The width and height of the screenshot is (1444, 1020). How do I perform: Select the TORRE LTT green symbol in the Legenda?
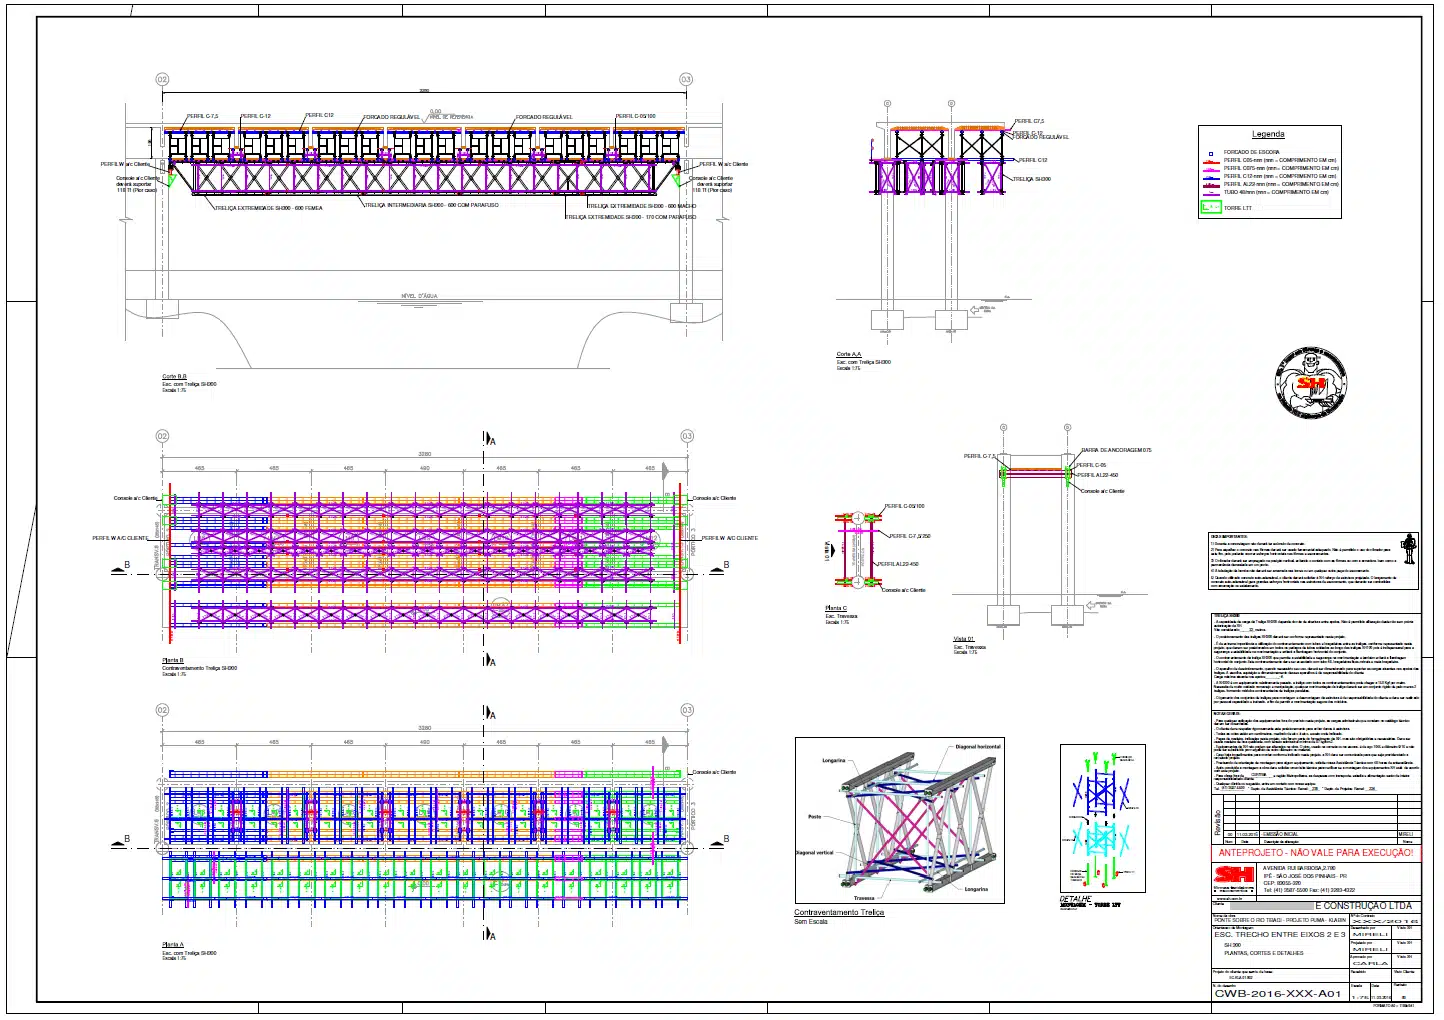point(1212,206)
